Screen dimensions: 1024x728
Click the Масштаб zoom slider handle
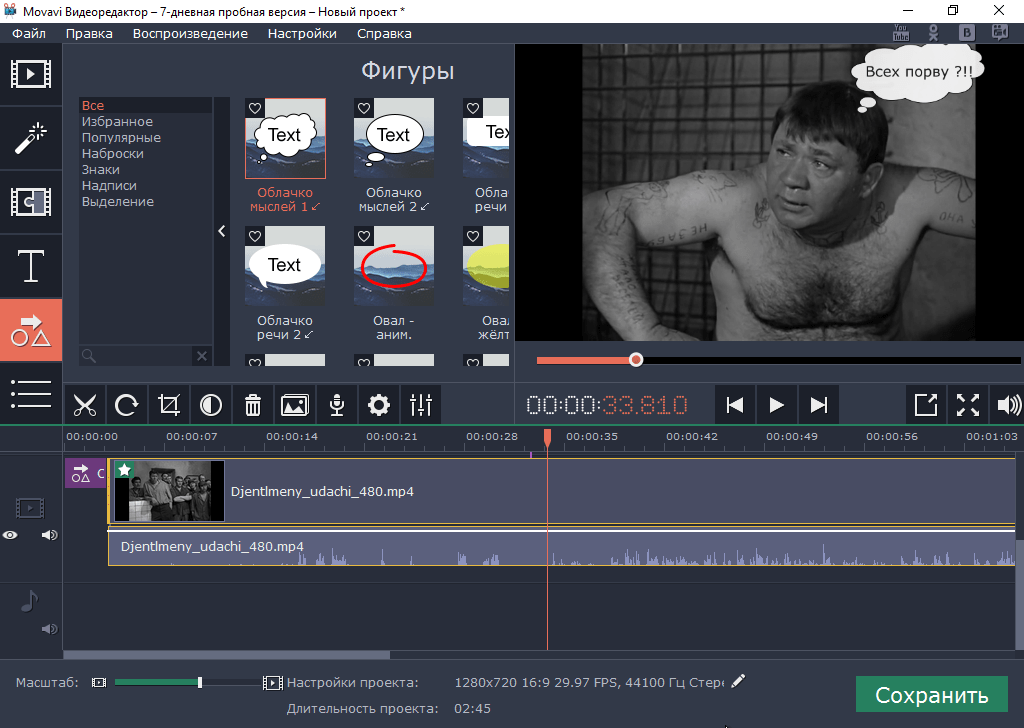[200, 682]
